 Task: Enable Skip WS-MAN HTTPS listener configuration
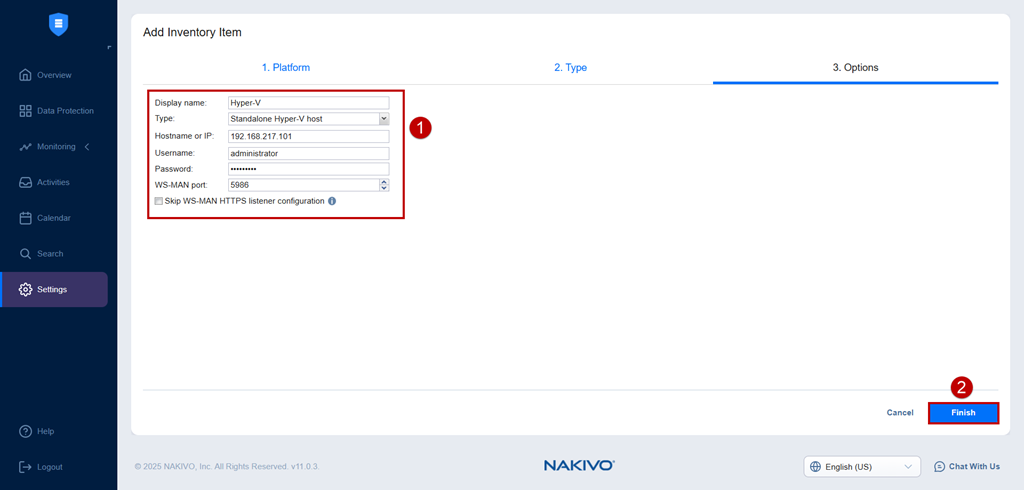158,201
